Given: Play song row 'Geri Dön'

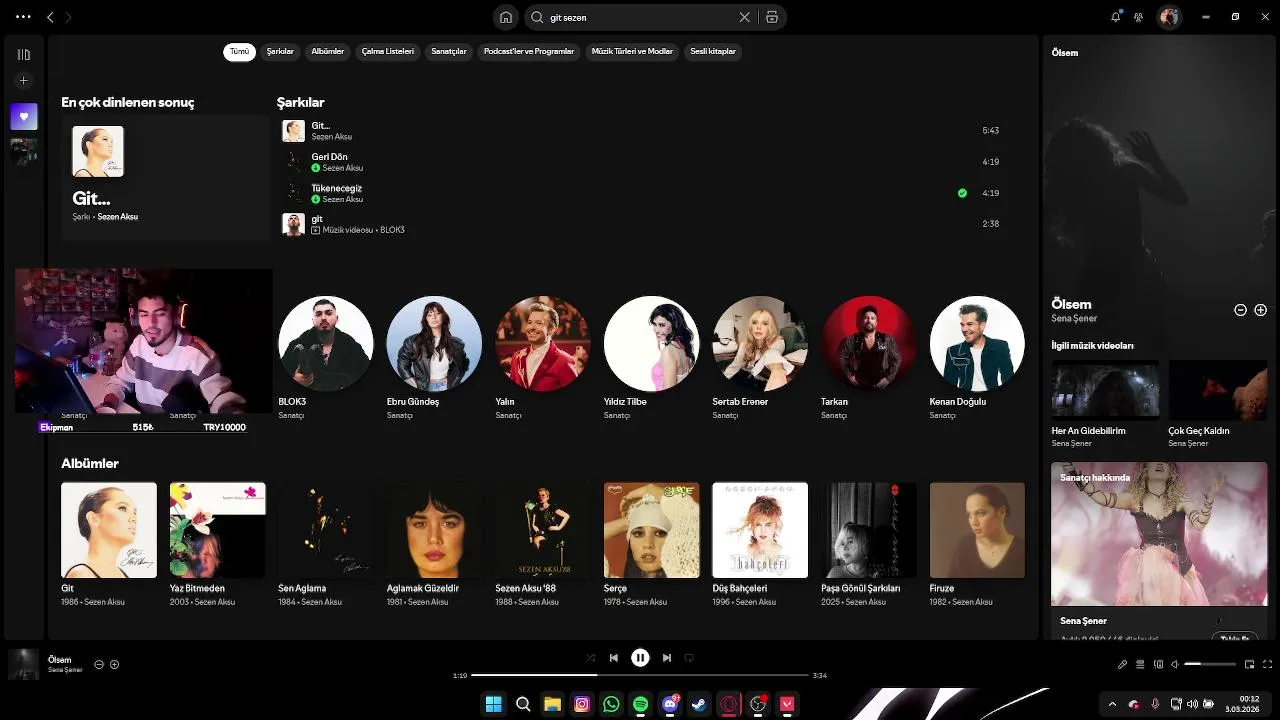Looking at the screenshot, I should tap(640, 162).
